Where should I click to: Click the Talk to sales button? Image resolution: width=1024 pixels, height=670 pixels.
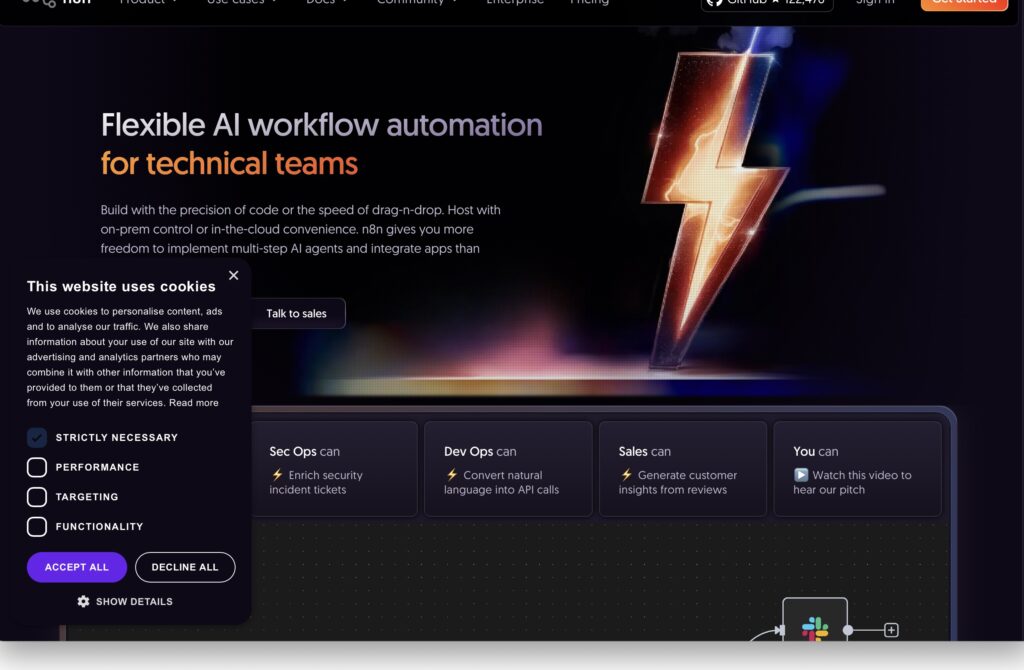click(x=296, y=314)
